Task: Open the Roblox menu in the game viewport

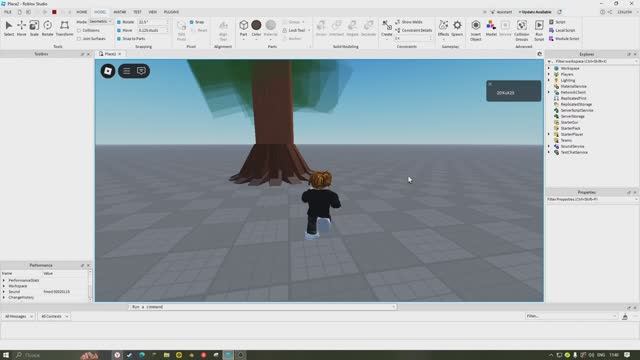Action: pos(108,71)
